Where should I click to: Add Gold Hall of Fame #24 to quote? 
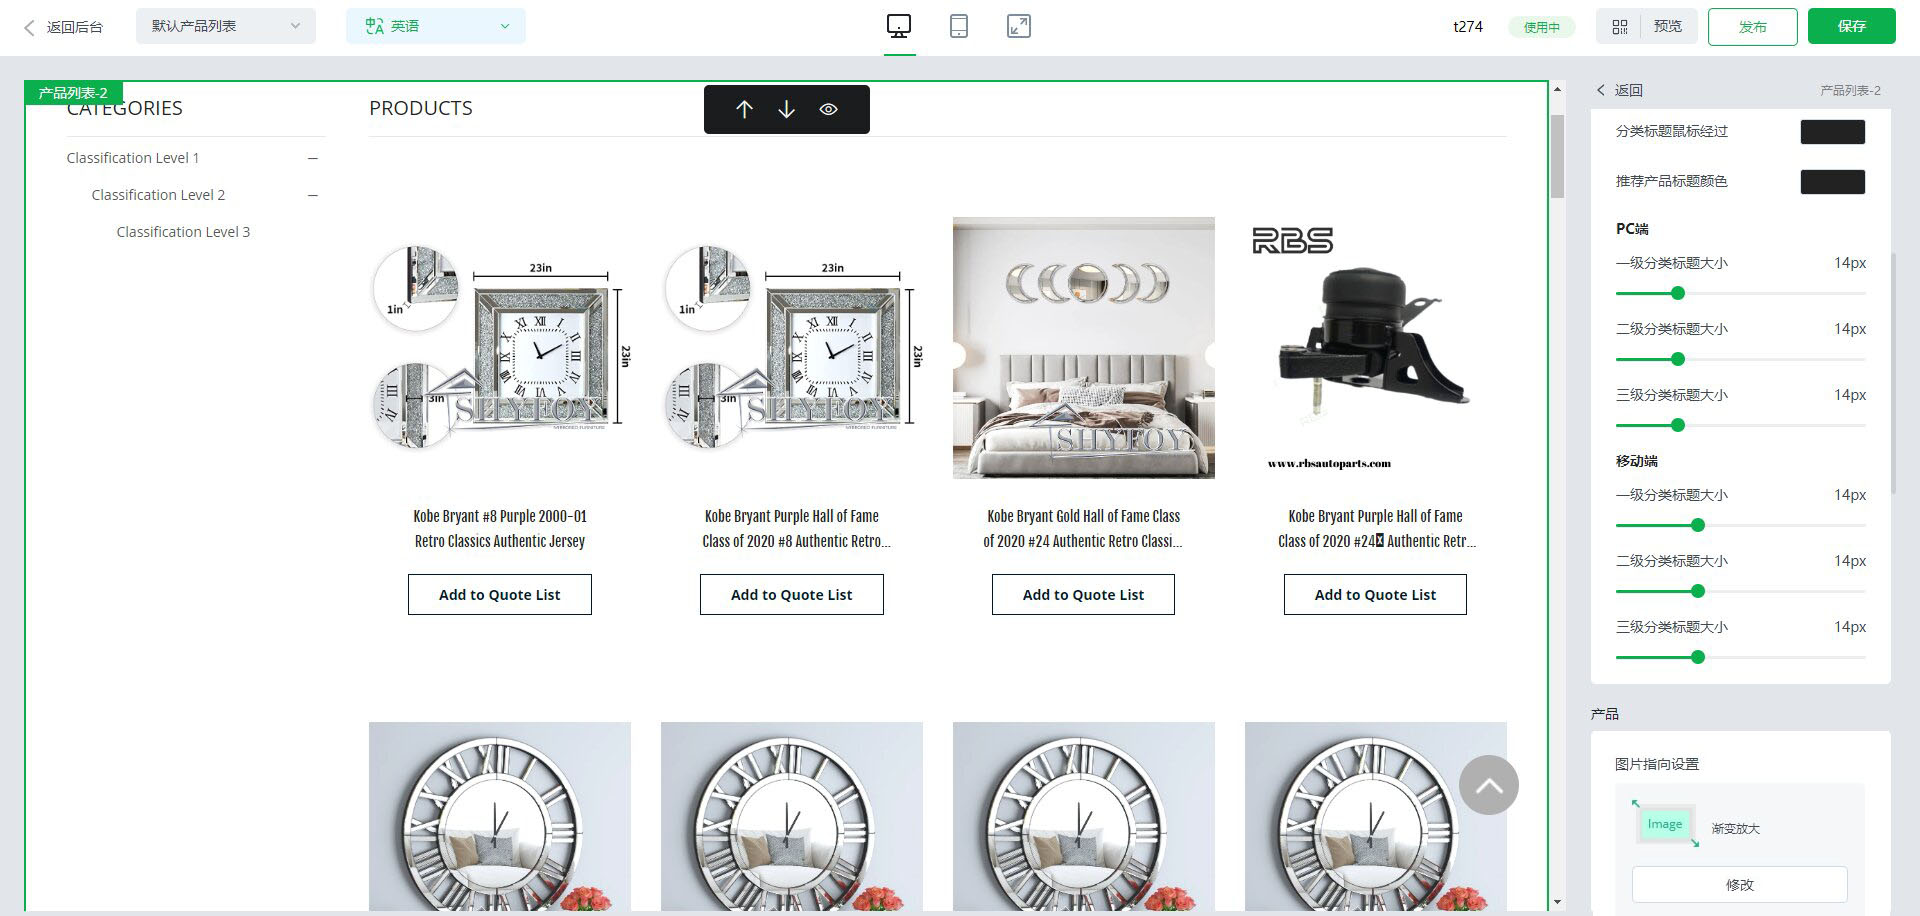click(1083, 594)
